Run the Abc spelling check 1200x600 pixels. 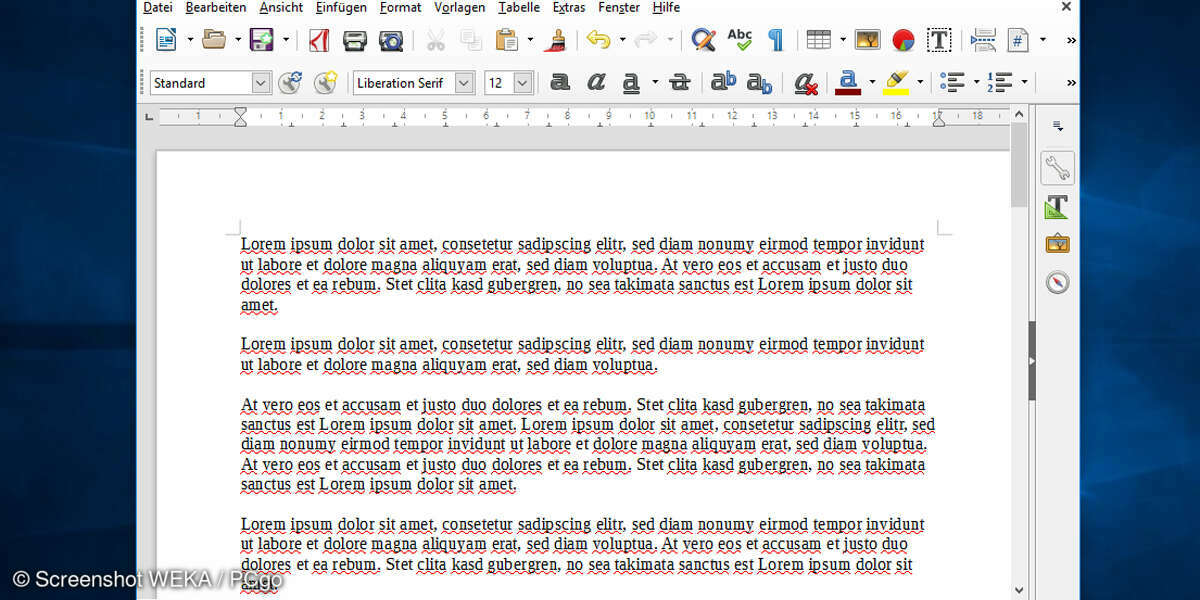[x=740, y=40]
